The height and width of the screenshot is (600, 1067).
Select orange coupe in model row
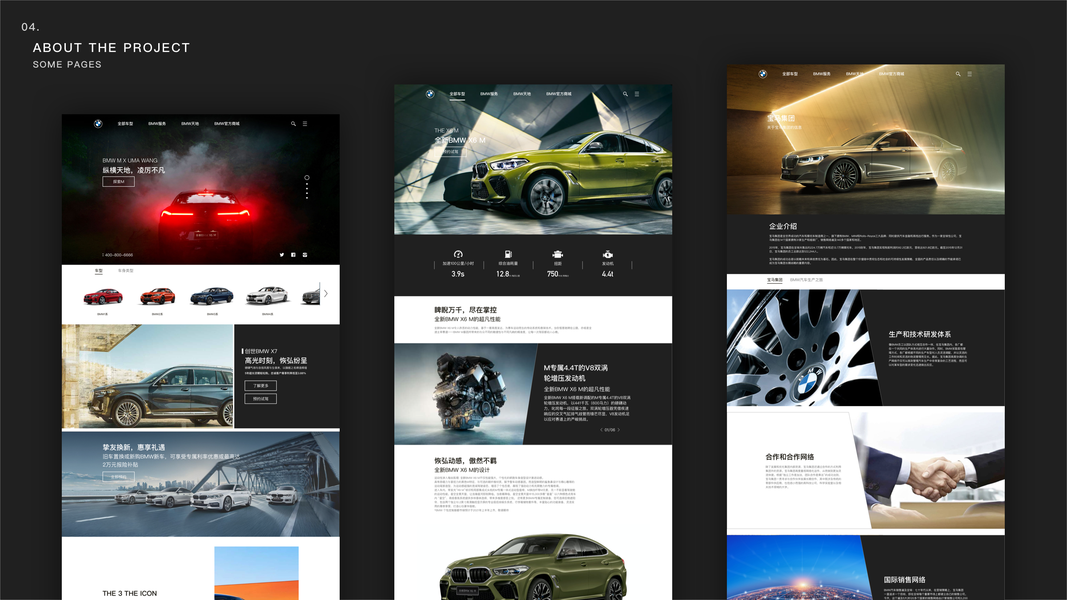tap(157, 296)
